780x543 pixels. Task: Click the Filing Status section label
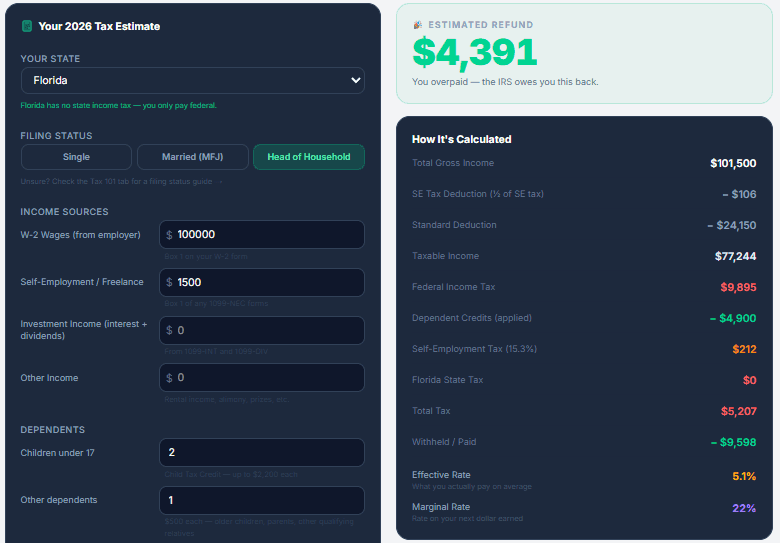pyautogui.click(x=56, y=136)
